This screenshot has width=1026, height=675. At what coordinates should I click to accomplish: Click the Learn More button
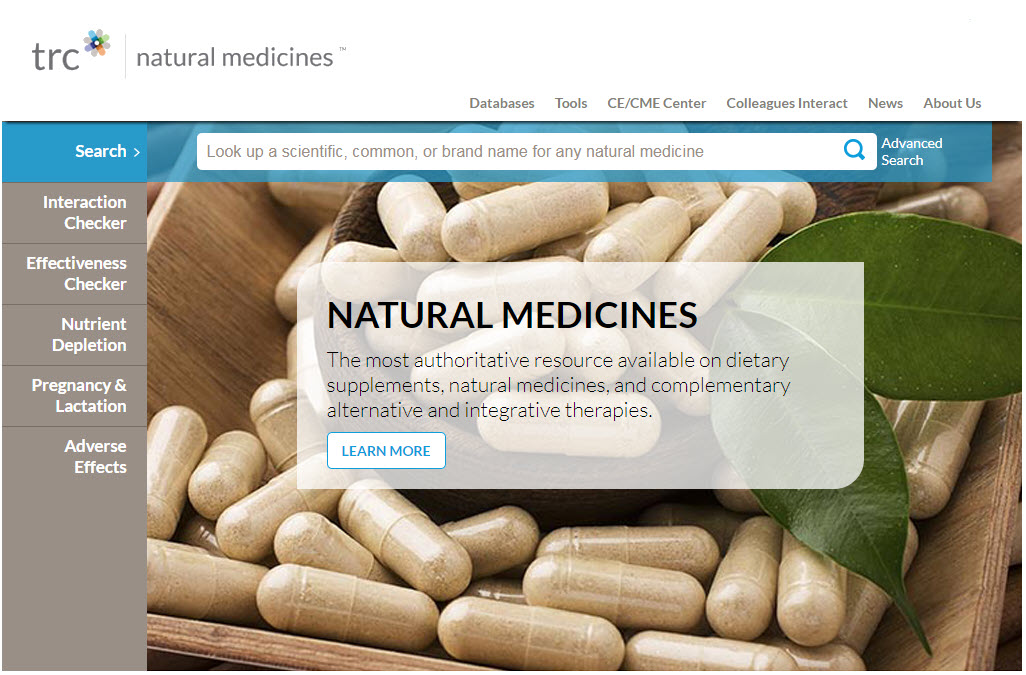(x=386, y=451)
